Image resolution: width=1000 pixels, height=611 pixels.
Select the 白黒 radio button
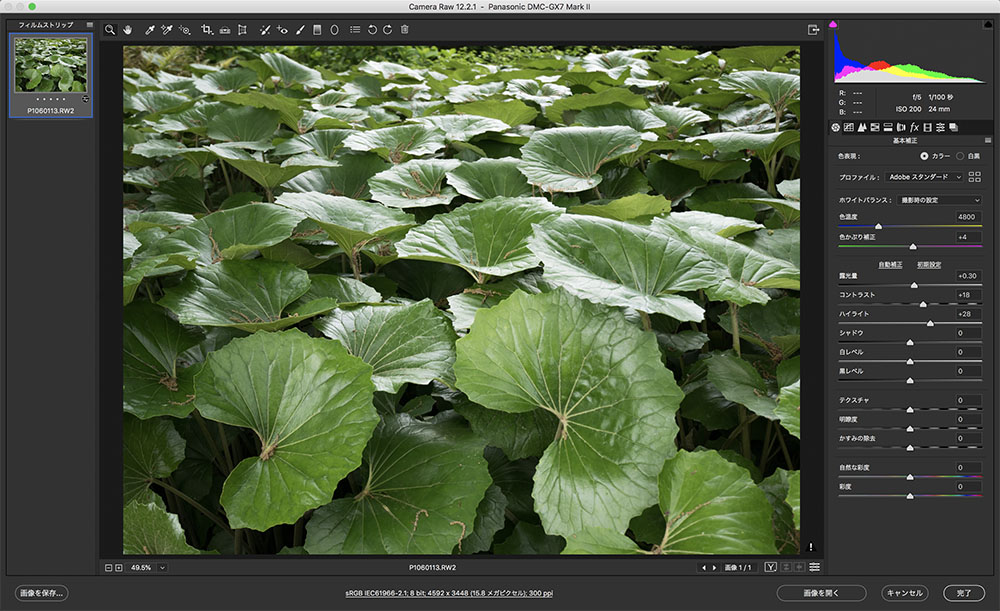[960, 156]
